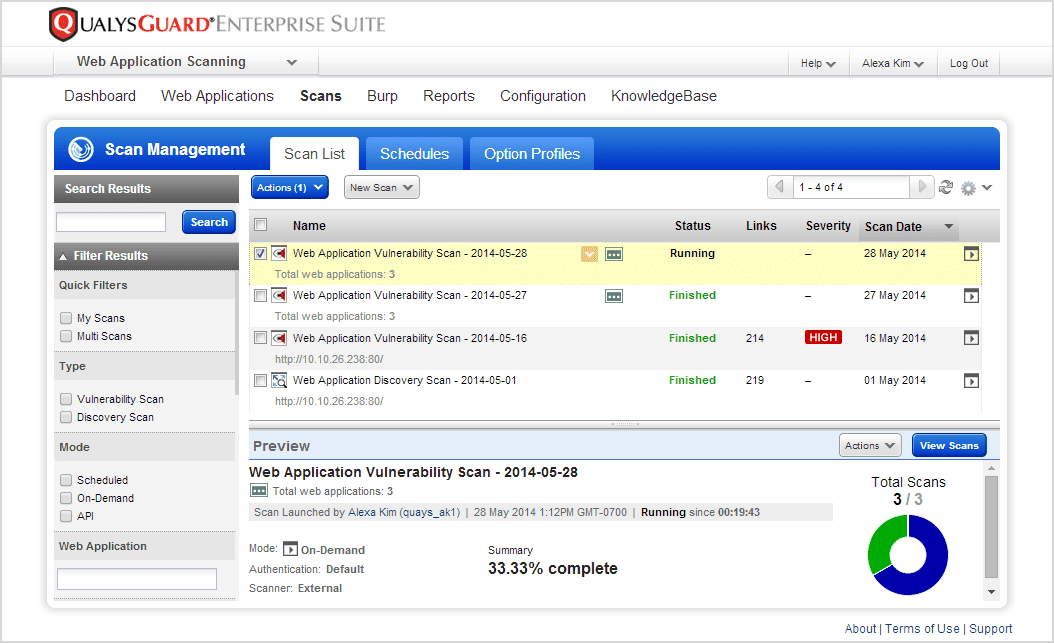This screenshot has height=643, width=1054.
Task: Click on-demand mode icon for 28 May 2014
Action: (x=971, y=254)
